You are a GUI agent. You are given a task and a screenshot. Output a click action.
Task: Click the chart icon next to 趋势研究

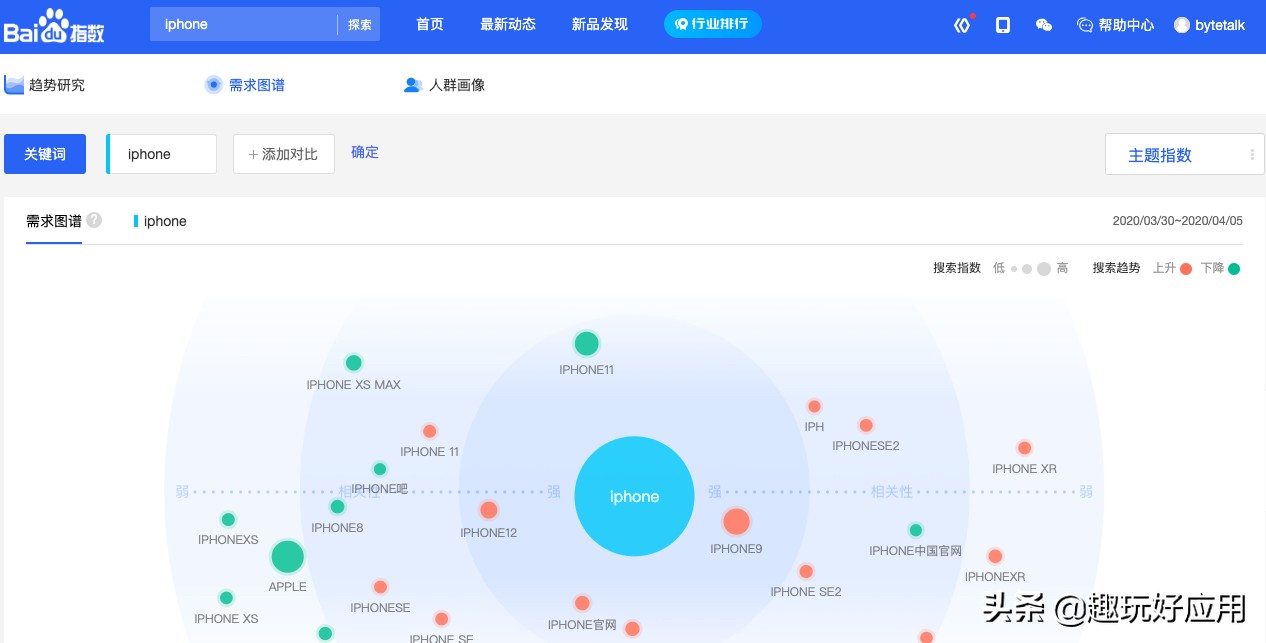(13, 85)
